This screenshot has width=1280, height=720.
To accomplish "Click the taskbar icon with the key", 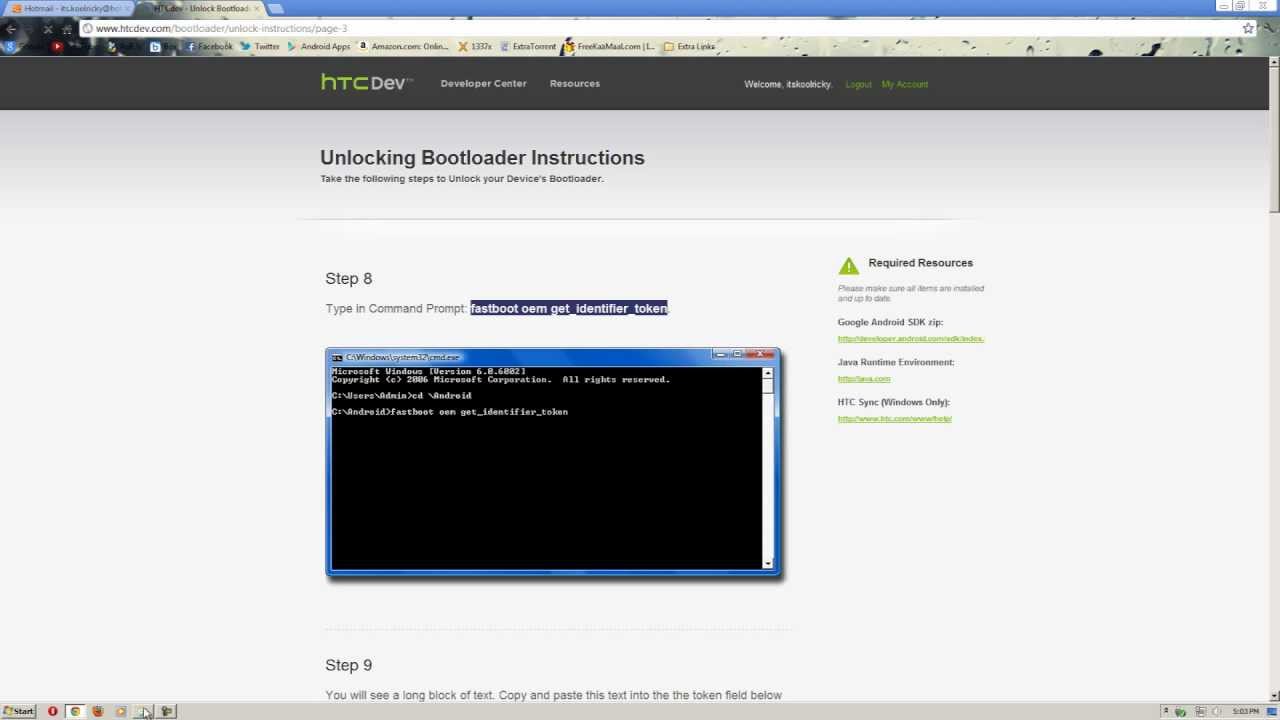I will click(167, 711).
